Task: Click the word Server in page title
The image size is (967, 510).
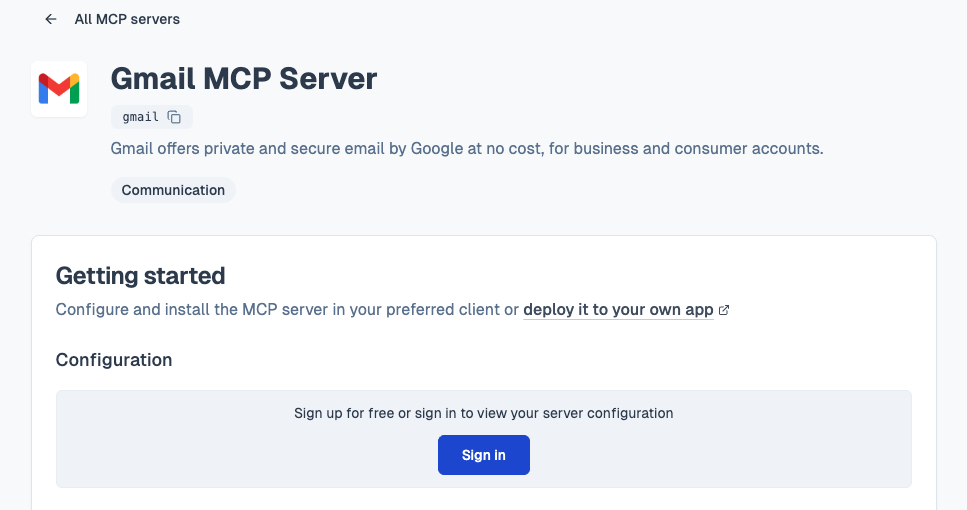Action: point(327,79)
